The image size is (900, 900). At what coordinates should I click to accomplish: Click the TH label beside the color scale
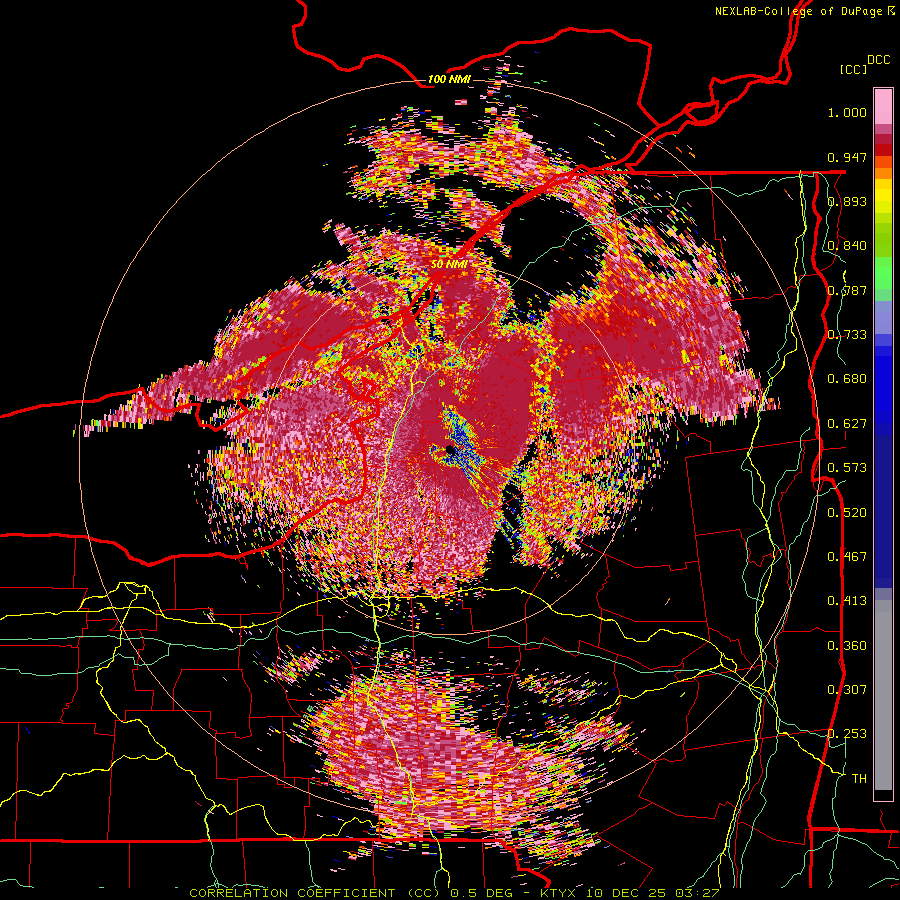pos(859,779)
